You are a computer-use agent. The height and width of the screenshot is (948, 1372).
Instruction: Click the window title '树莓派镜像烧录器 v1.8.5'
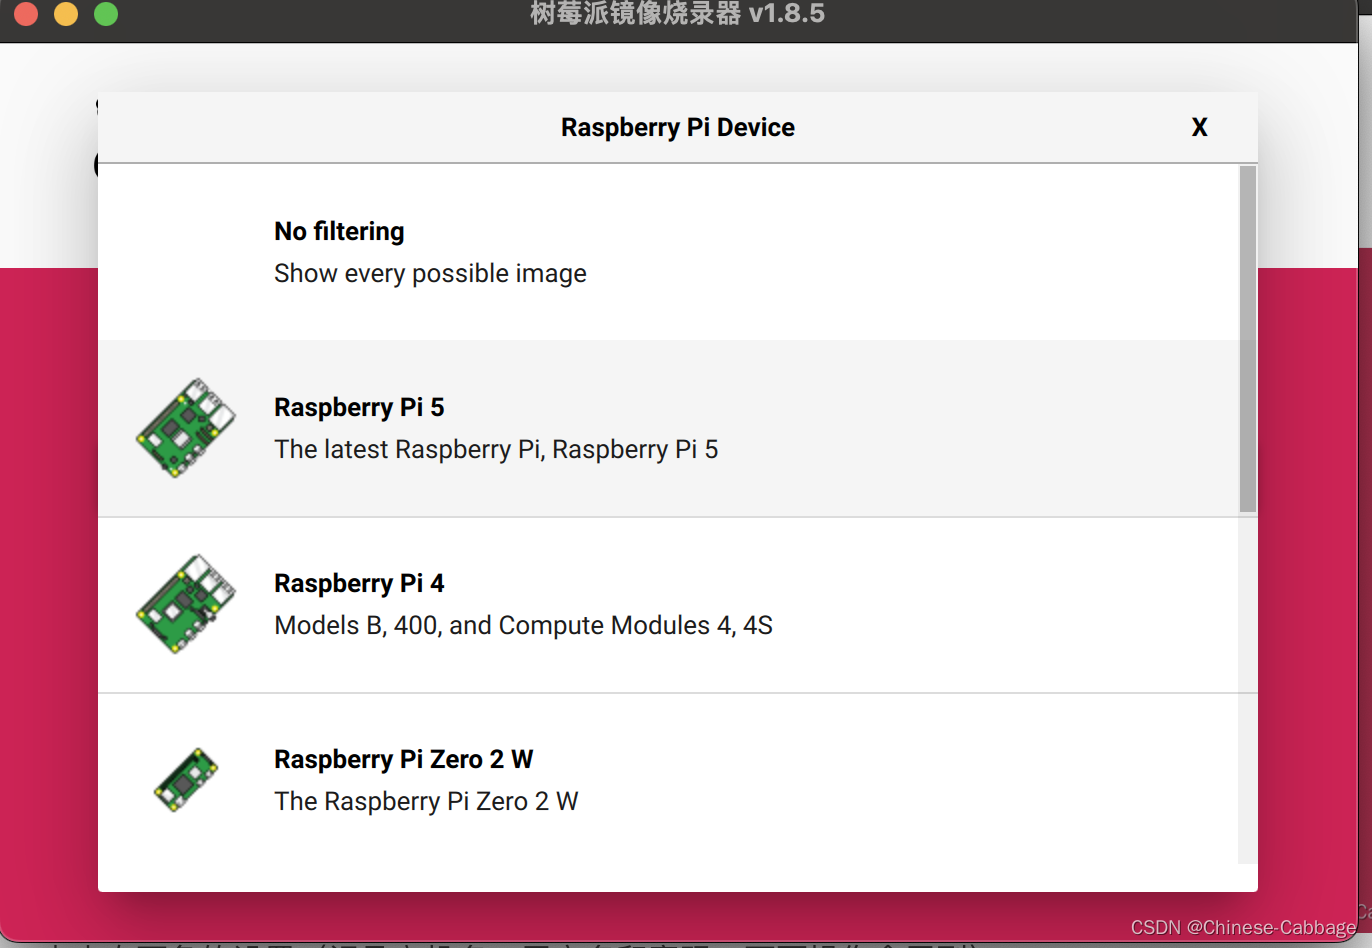coord(678,13)
